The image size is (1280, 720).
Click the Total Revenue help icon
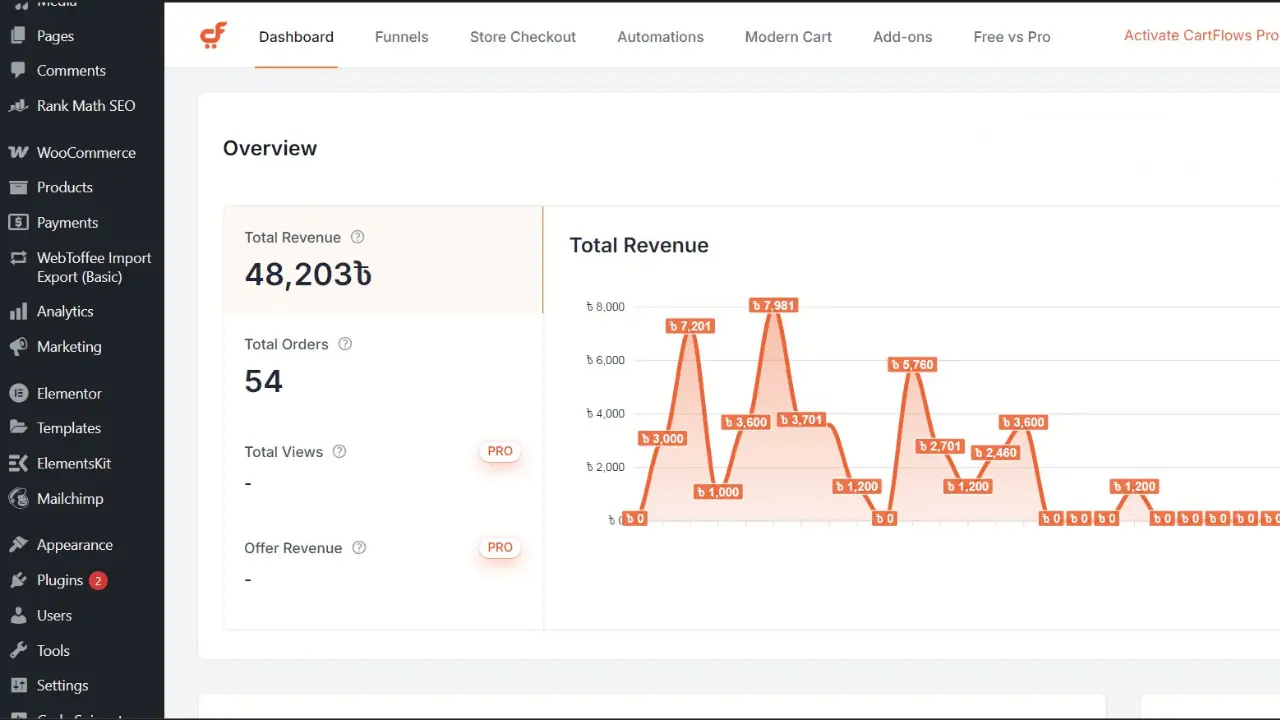[x=357, y=237]
